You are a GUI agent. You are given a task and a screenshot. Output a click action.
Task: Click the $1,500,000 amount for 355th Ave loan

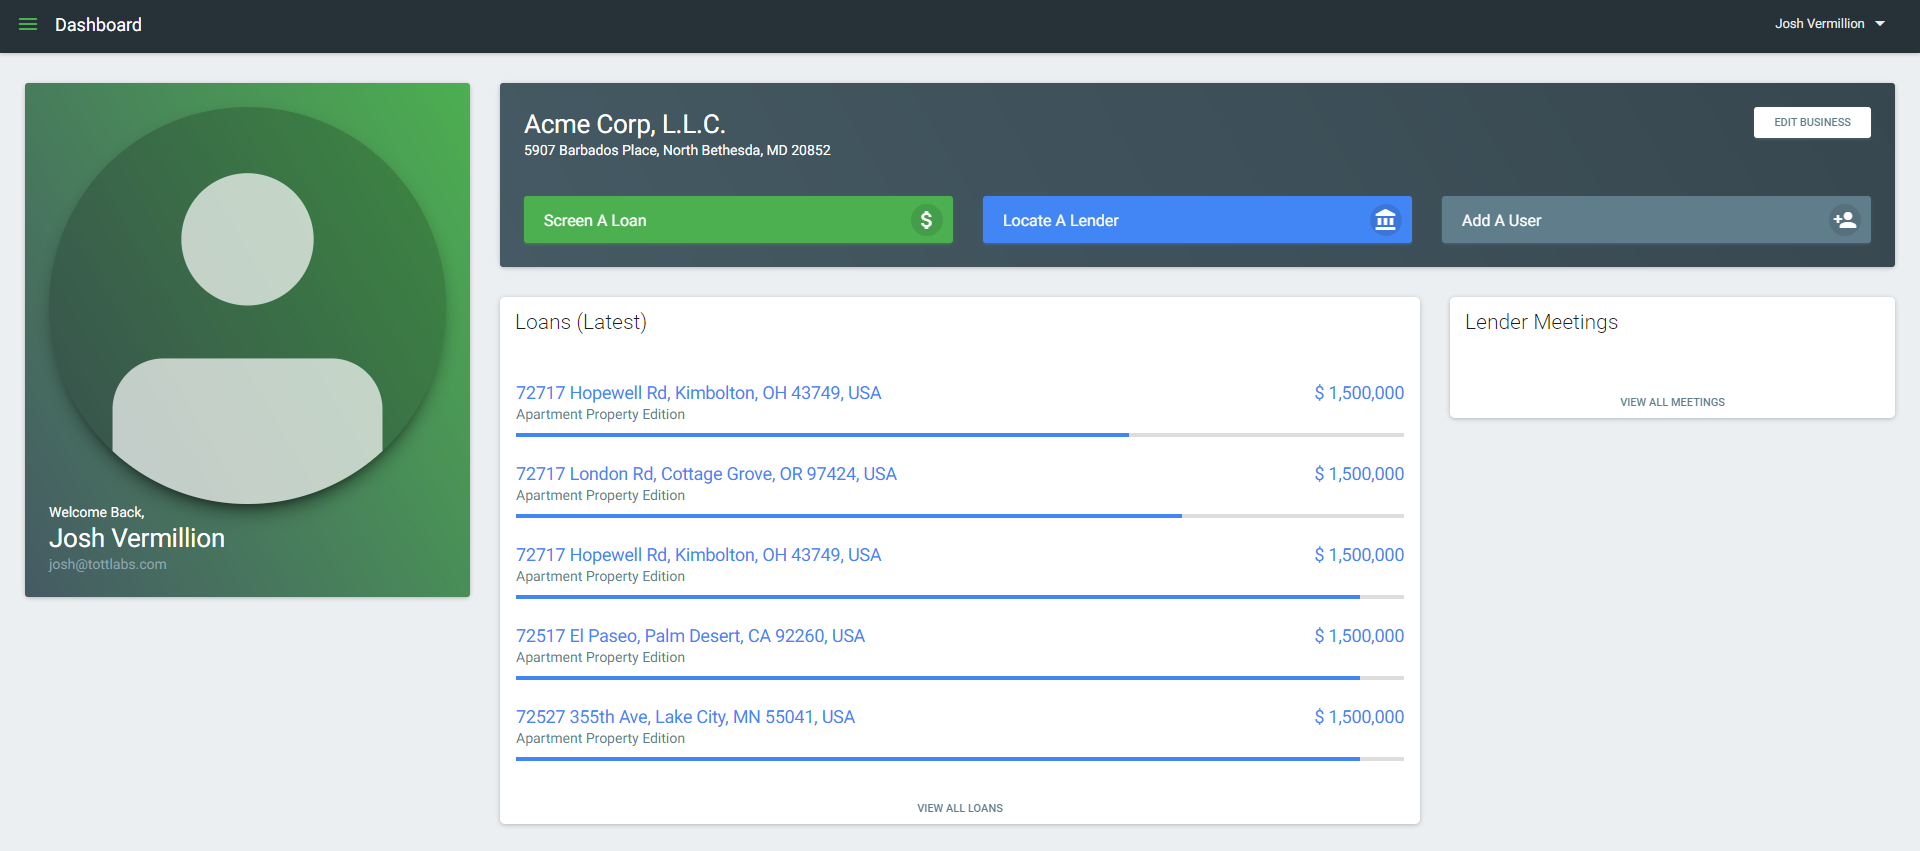click(1359, 717)
